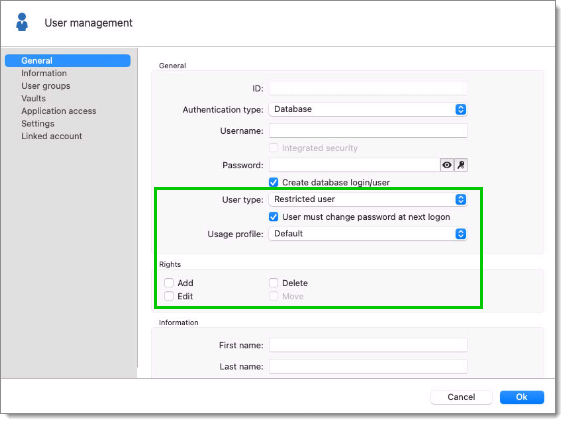Open Settings in the sidebar
Image resolution: width=566 pixels, height=424 pixels.
[x=38, y=124]
